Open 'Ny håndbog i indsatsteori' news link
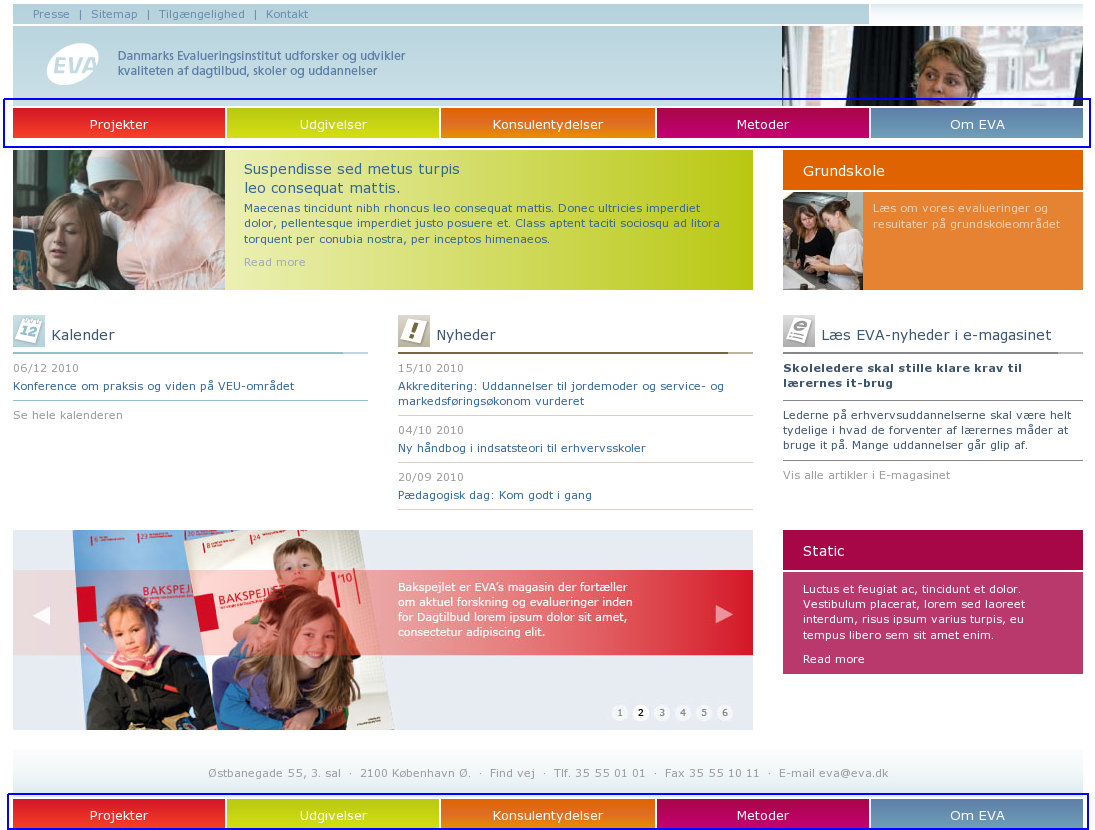Viewport: 1095px width, 830px height. [x=522, y=448]
